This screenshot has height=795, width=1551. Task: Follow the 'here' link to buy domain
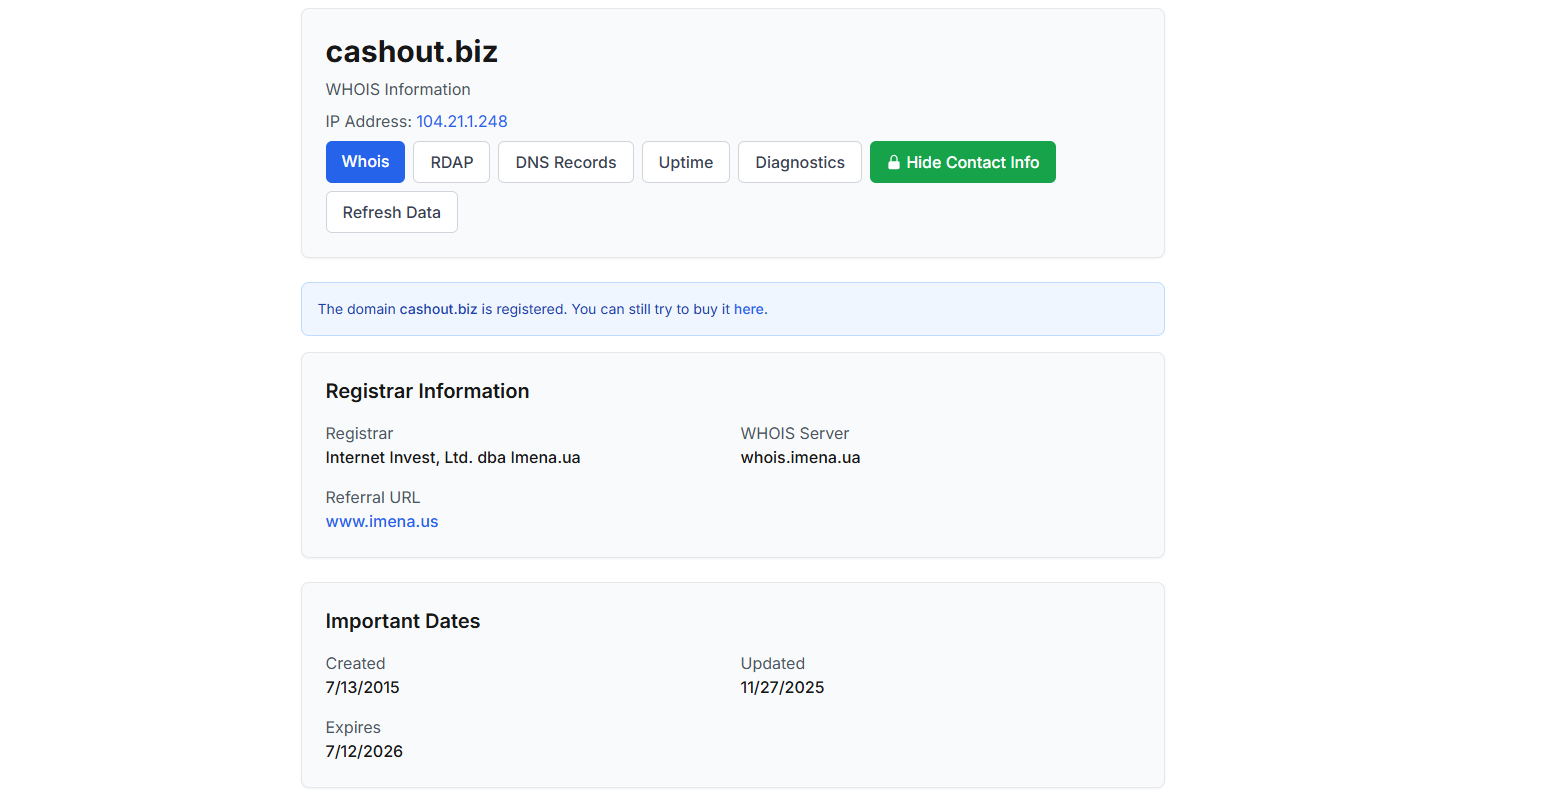coord(748,309)
